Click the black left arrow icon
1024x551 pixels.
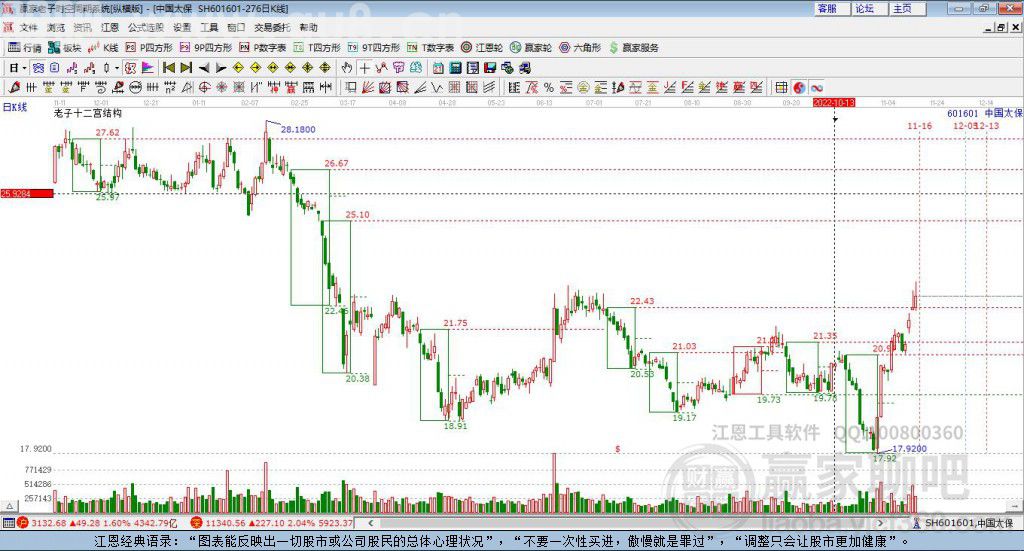click(204, 68)
